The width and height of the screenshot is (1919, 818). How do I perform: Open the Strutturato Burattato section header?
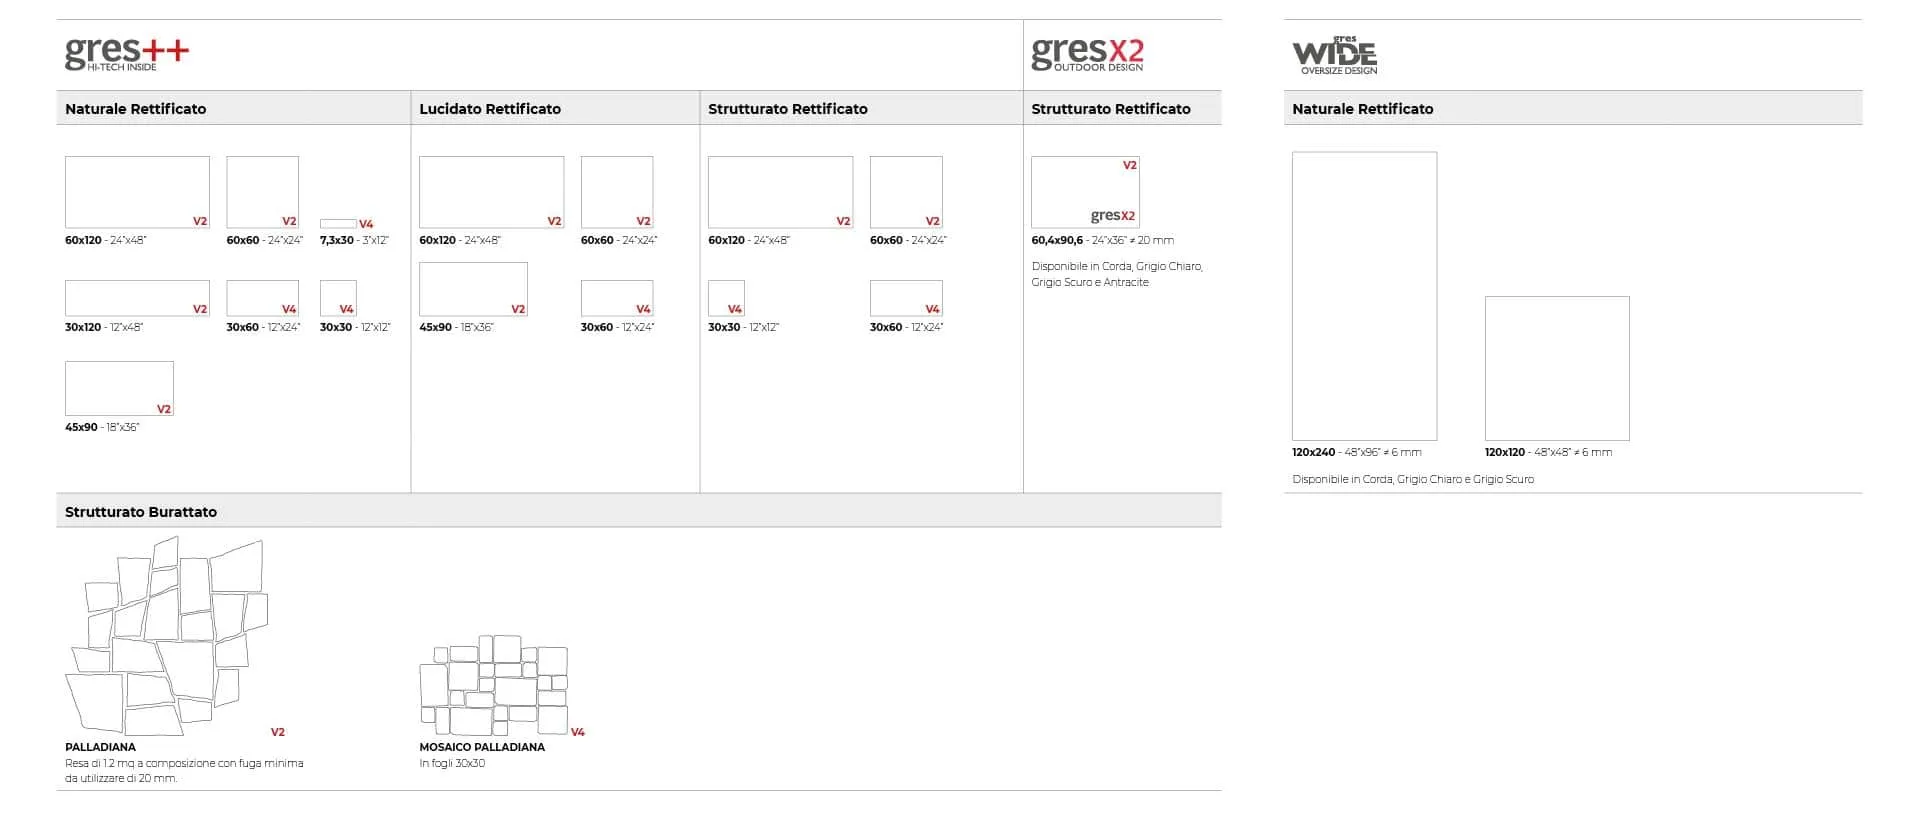(141, 512)
